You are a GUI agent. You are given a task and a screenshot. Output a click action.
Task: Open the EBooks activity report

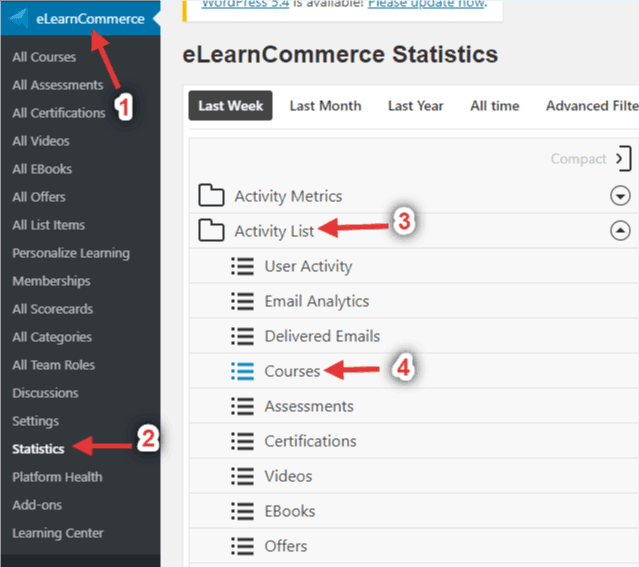(x=290, y=511)
